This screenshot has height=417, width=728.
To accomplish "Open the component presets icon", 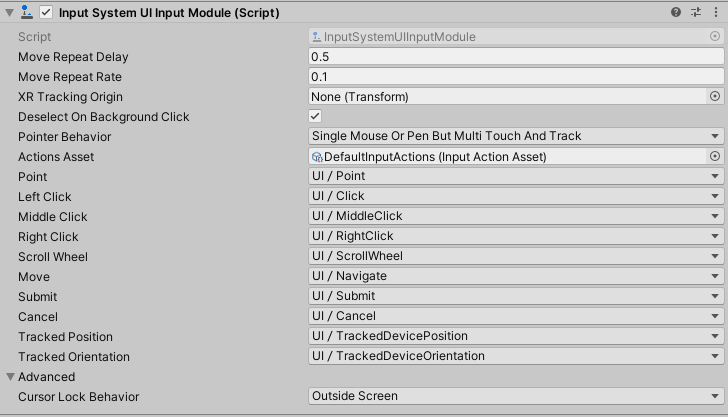I will 696,12.
